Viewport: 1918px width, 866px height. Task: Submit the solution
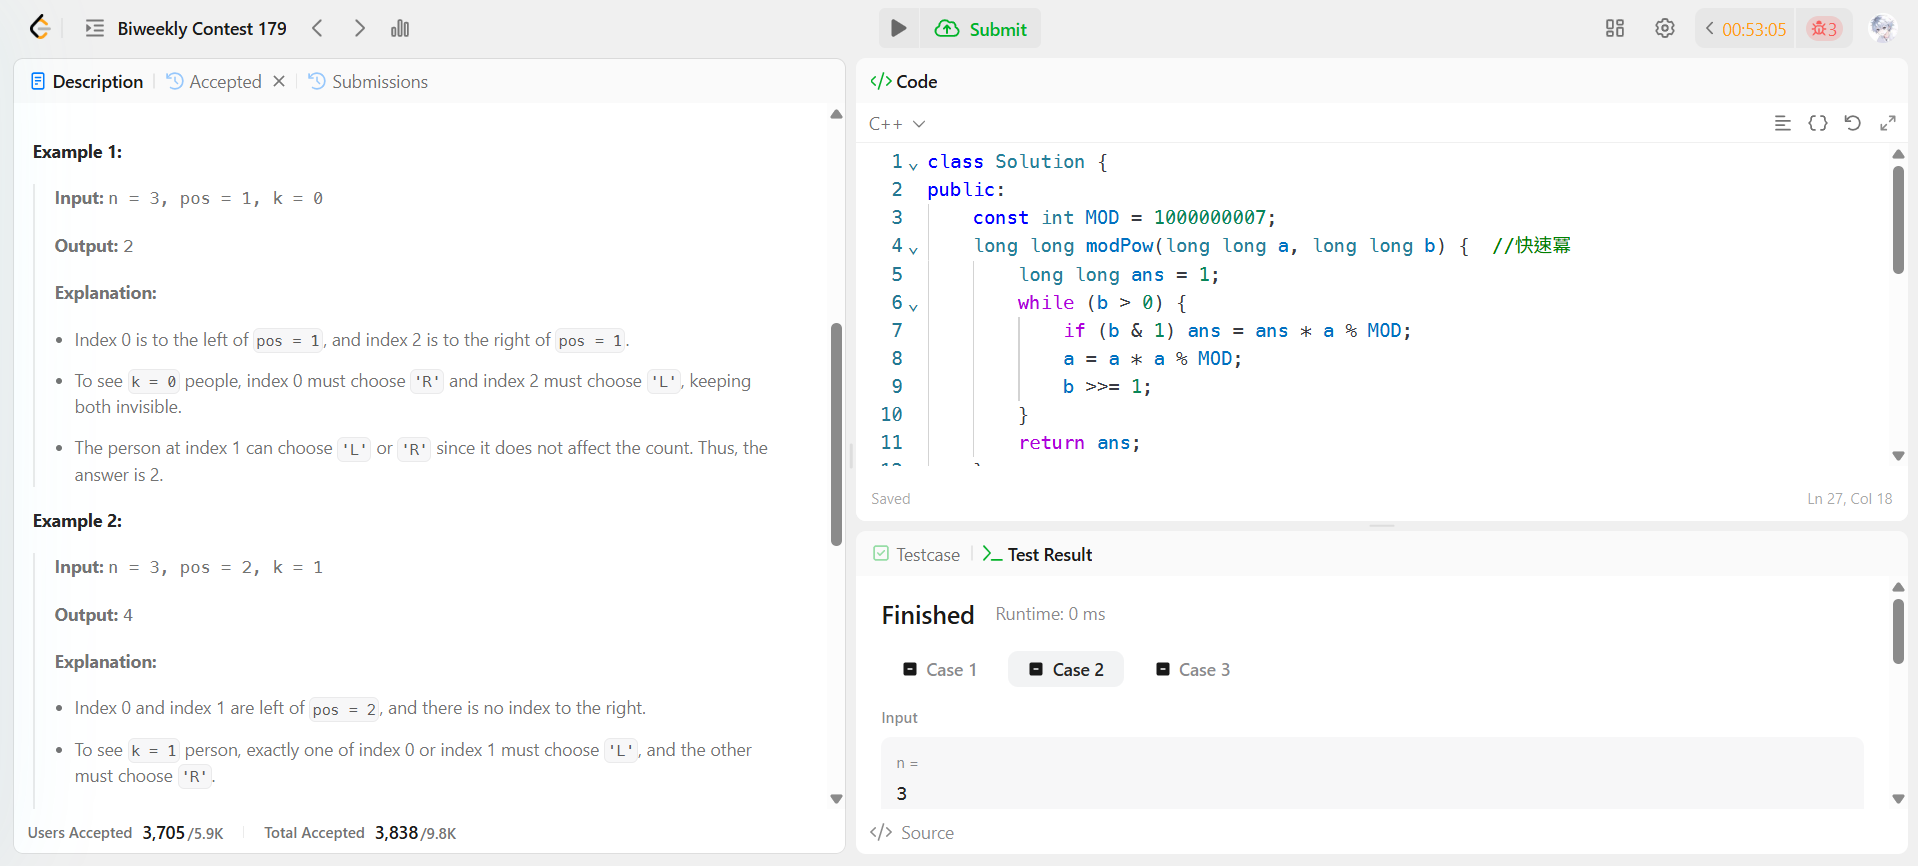pos(981,29)
